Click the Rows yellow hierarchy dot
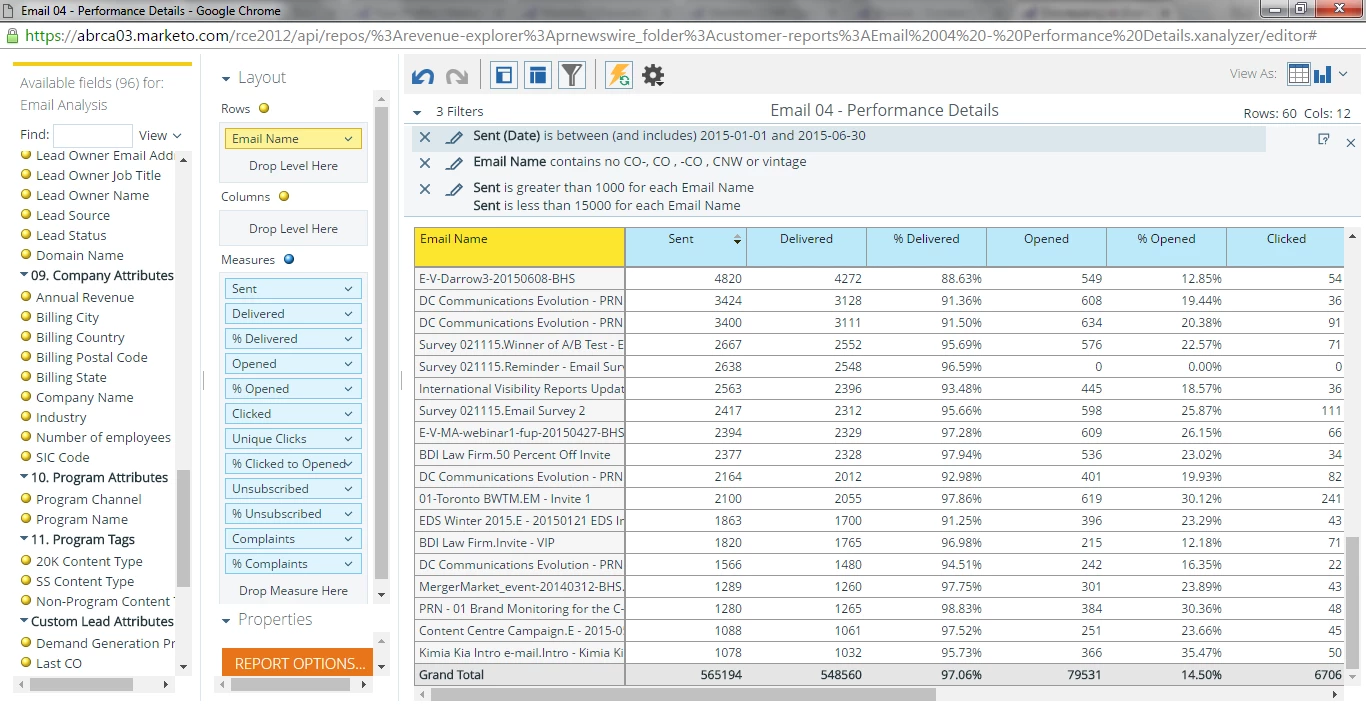This screenshot has height=706, width=1366. 264,109
